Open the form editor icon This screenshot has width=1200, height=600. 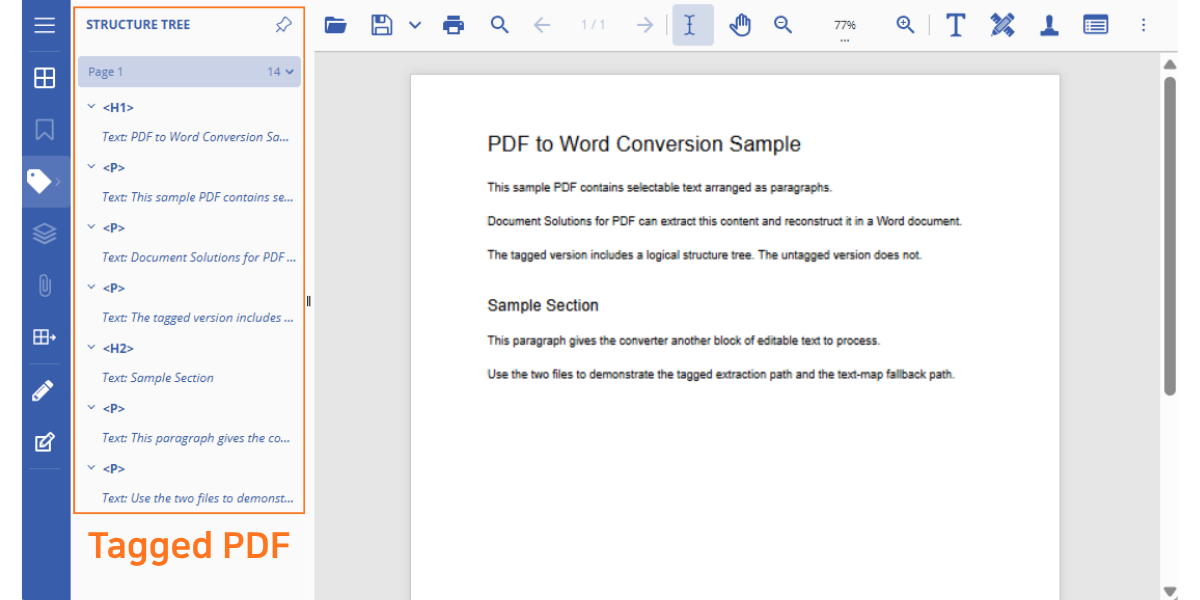coord(44,442)
